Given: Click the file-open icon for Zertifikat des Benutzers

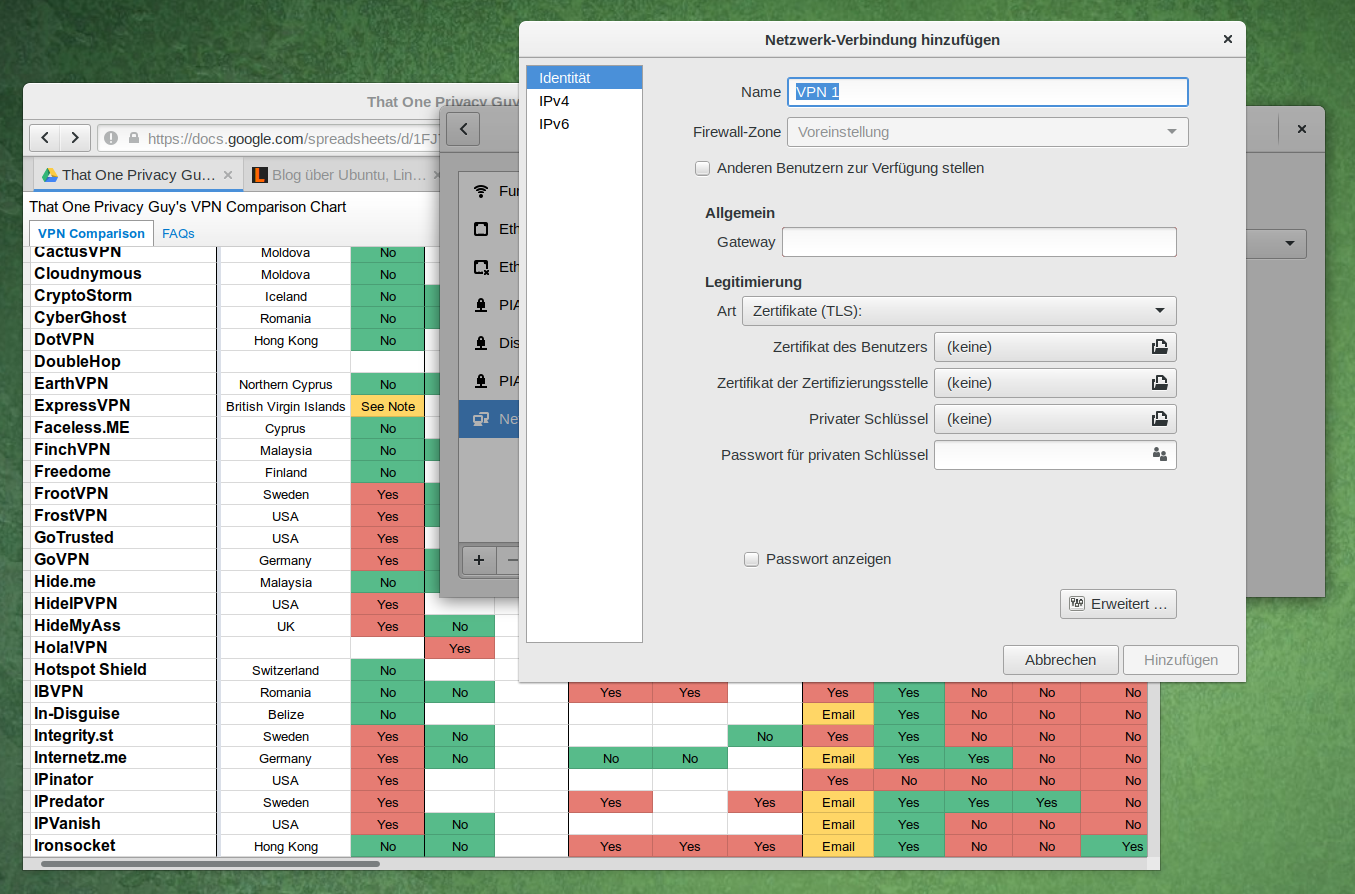Looking at the screenshot, I should (x=1159, y=347).
